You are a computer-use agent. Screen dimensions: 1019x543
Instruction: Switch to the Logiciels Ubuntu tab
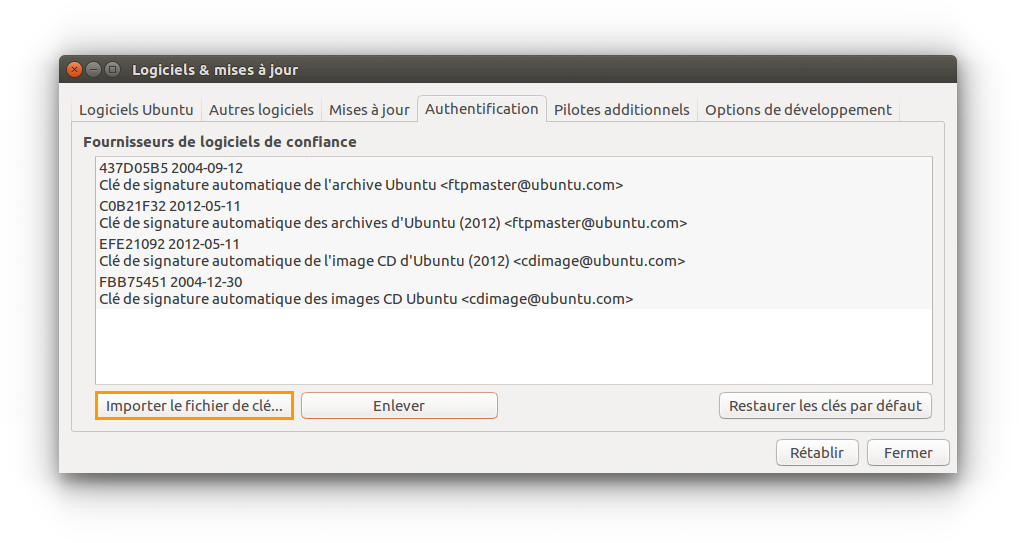click(x=136, y=110)
